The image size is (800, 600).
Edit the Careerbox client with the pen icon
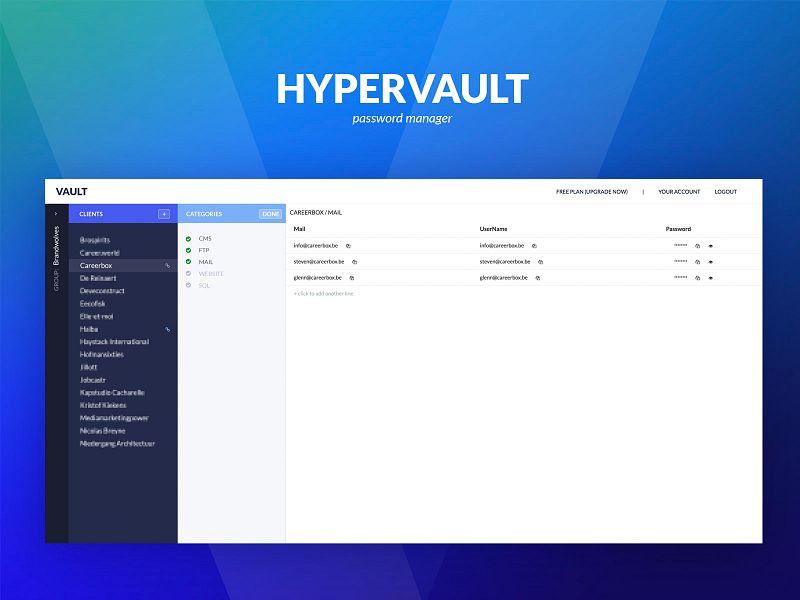click(168, 266)
